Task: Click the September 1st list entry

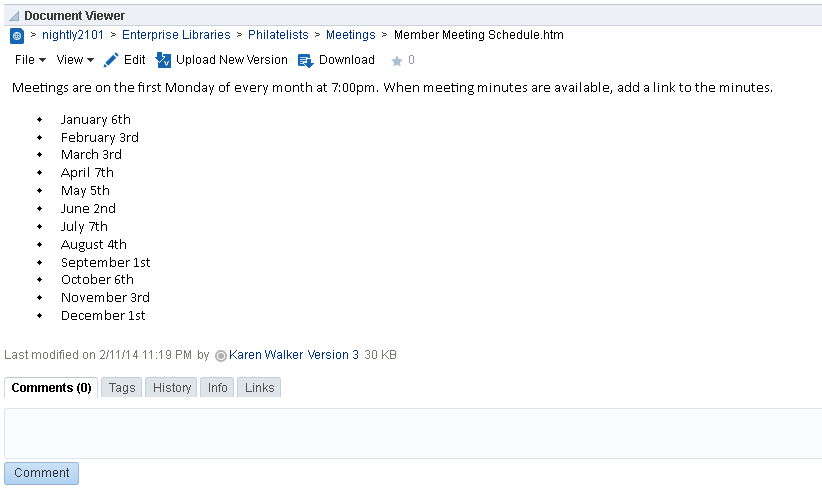Action: pyautogui.click(x=105, y=263)
